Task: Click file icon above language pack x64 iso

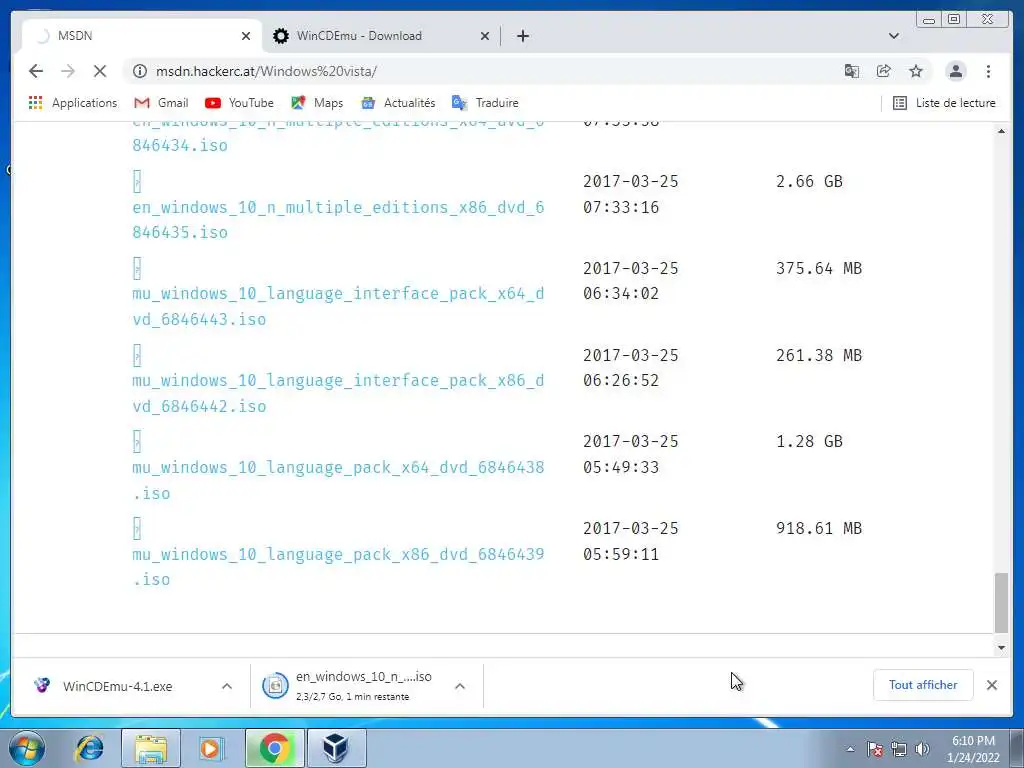Action: [136, 441]
